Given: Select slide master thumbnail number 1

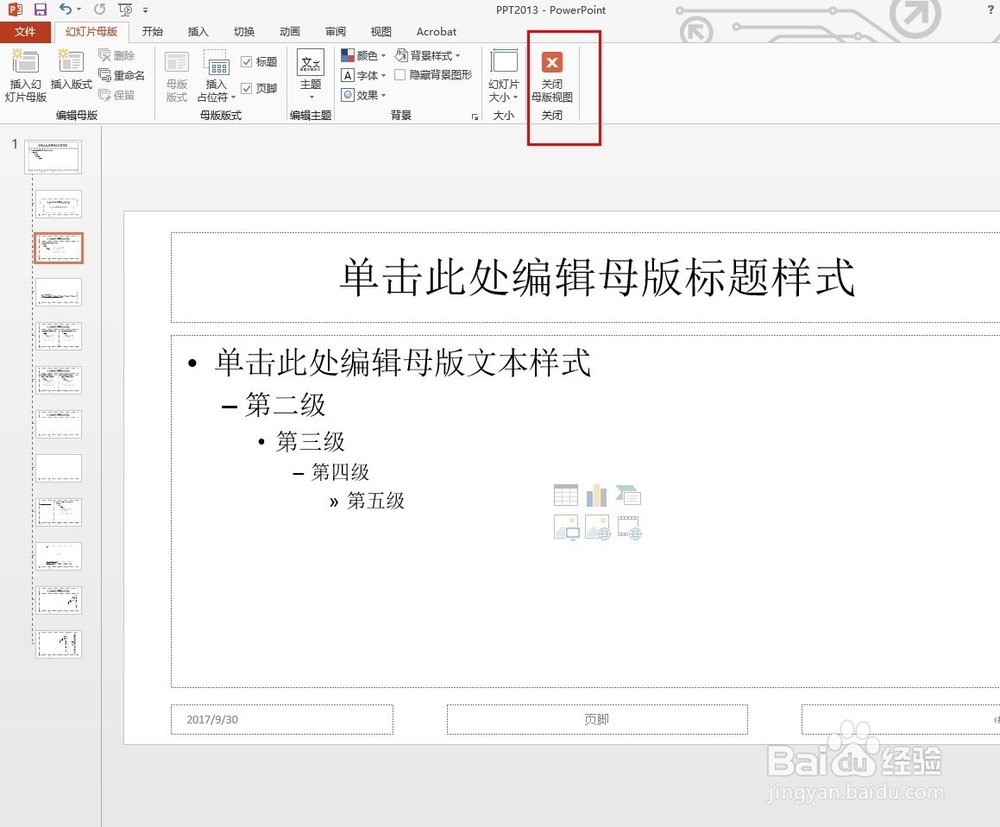Looking at the screenshot, I should (53, 157).
